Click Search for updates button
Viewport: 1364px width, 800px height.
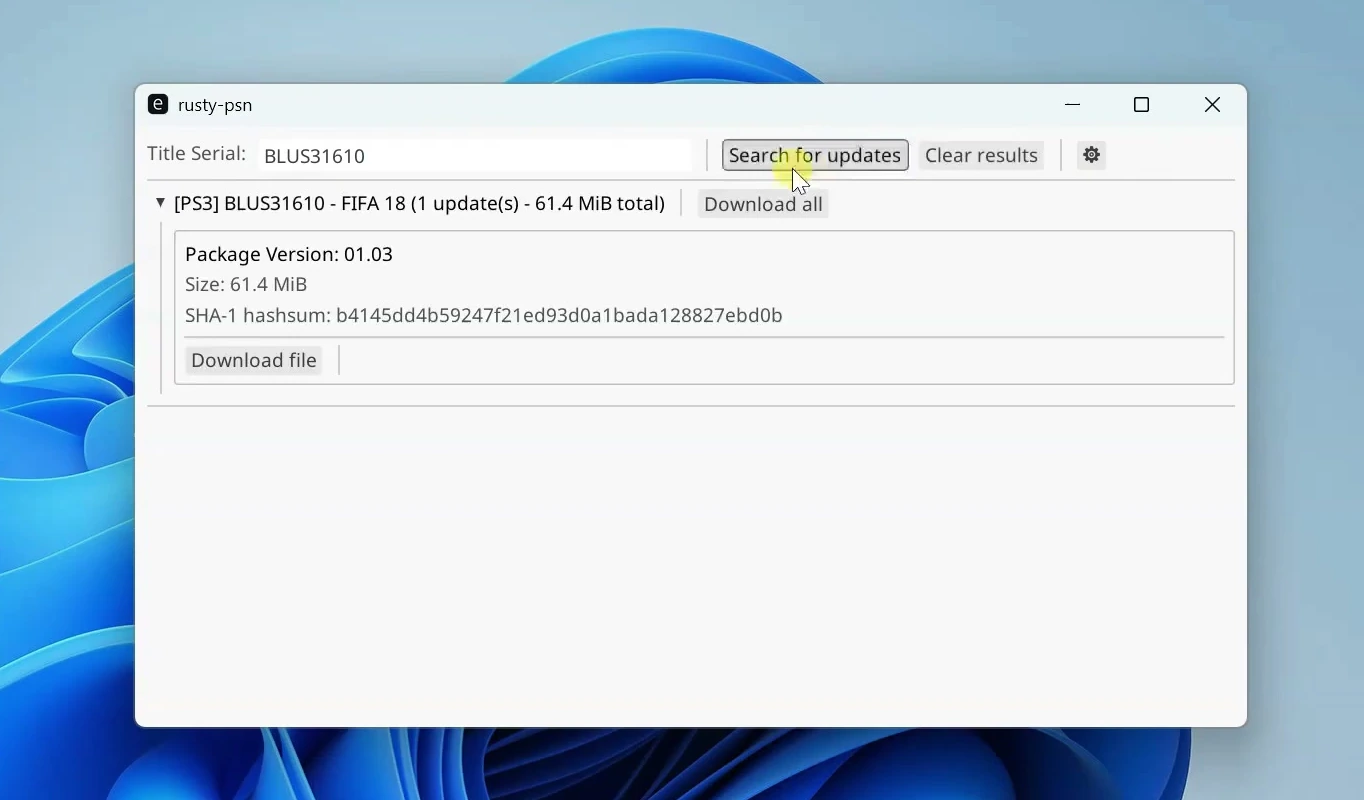click(x=815, y=155)
